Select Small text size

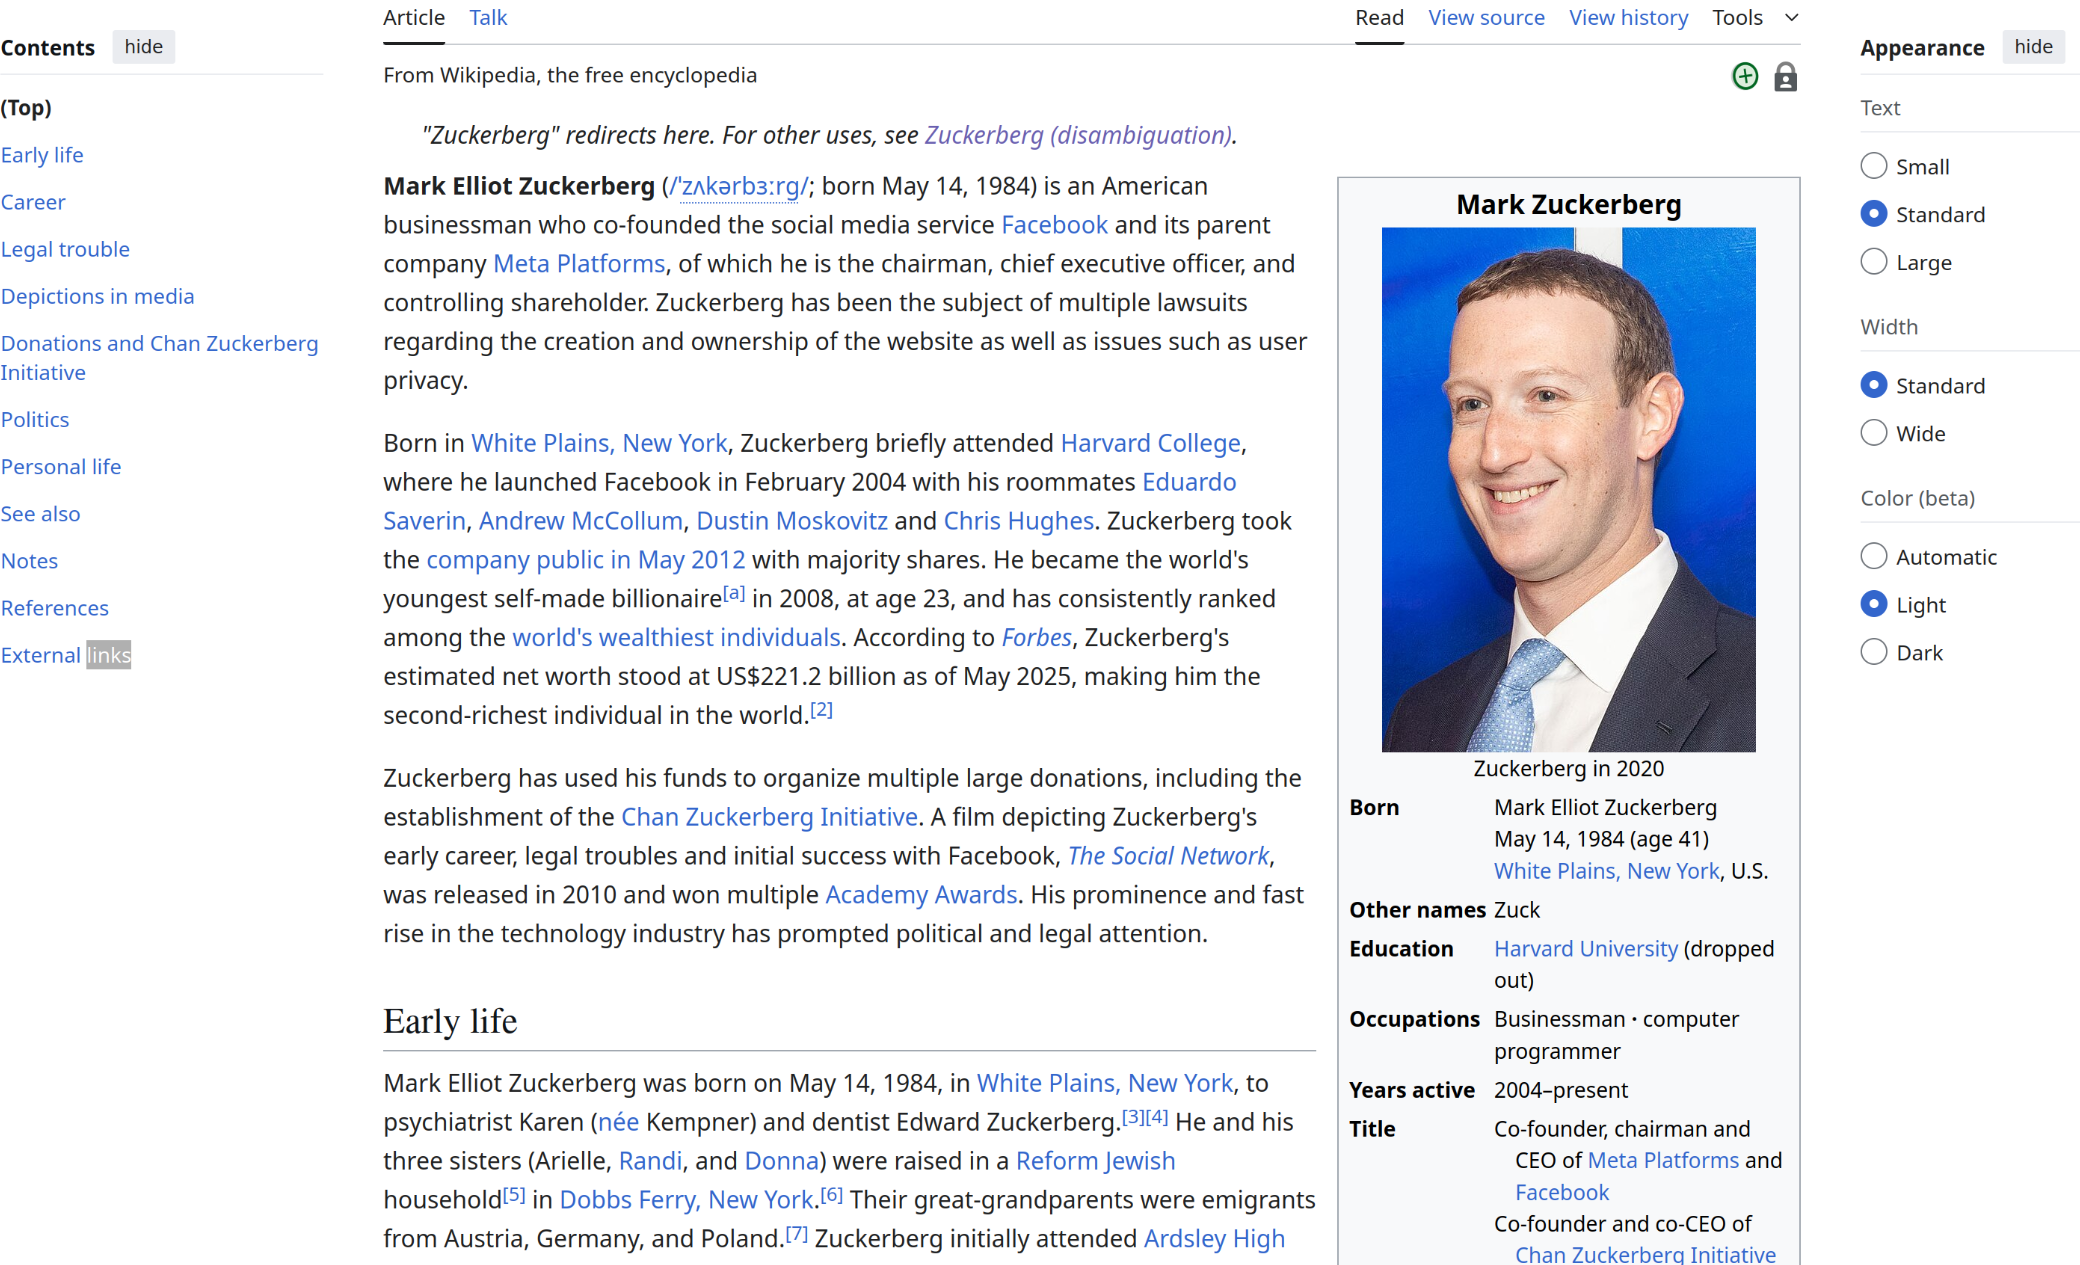(x=1874, y=166)
